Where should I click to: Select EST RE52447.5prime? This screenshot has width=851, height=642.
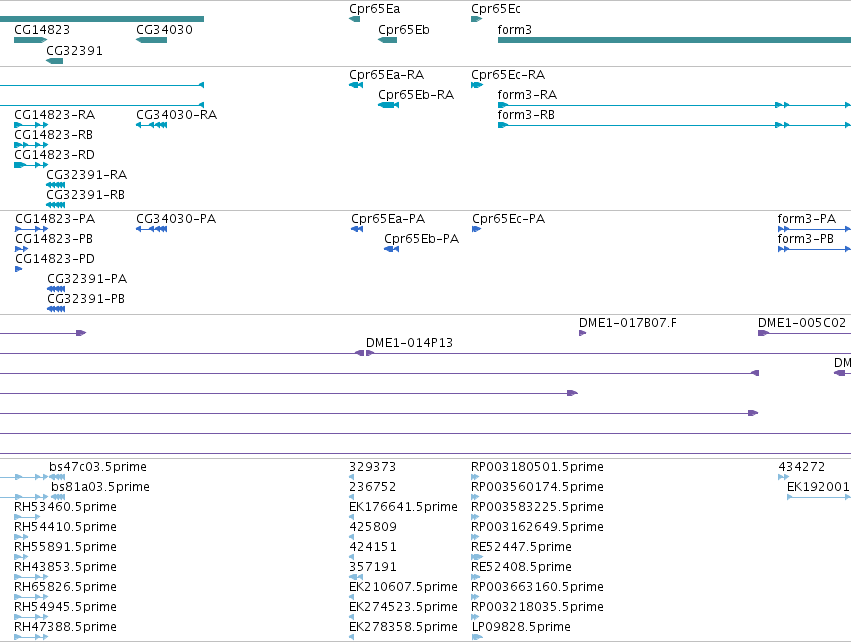tap(521, 547)
